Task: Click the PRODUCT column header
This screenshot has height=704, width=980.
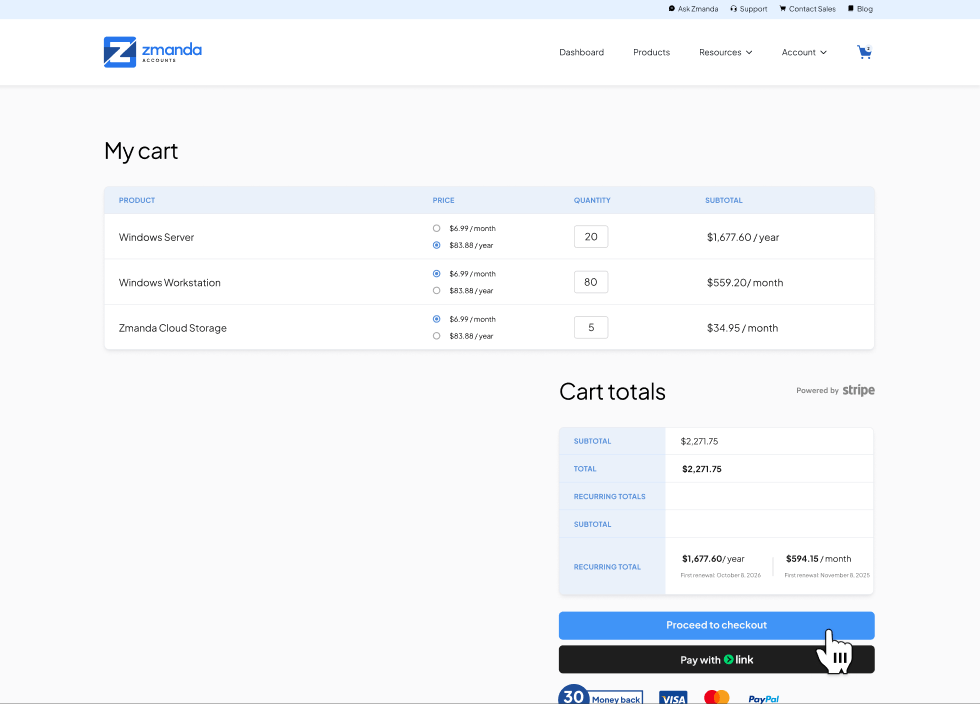Action: pyautogui.click(x=137, y=201)
